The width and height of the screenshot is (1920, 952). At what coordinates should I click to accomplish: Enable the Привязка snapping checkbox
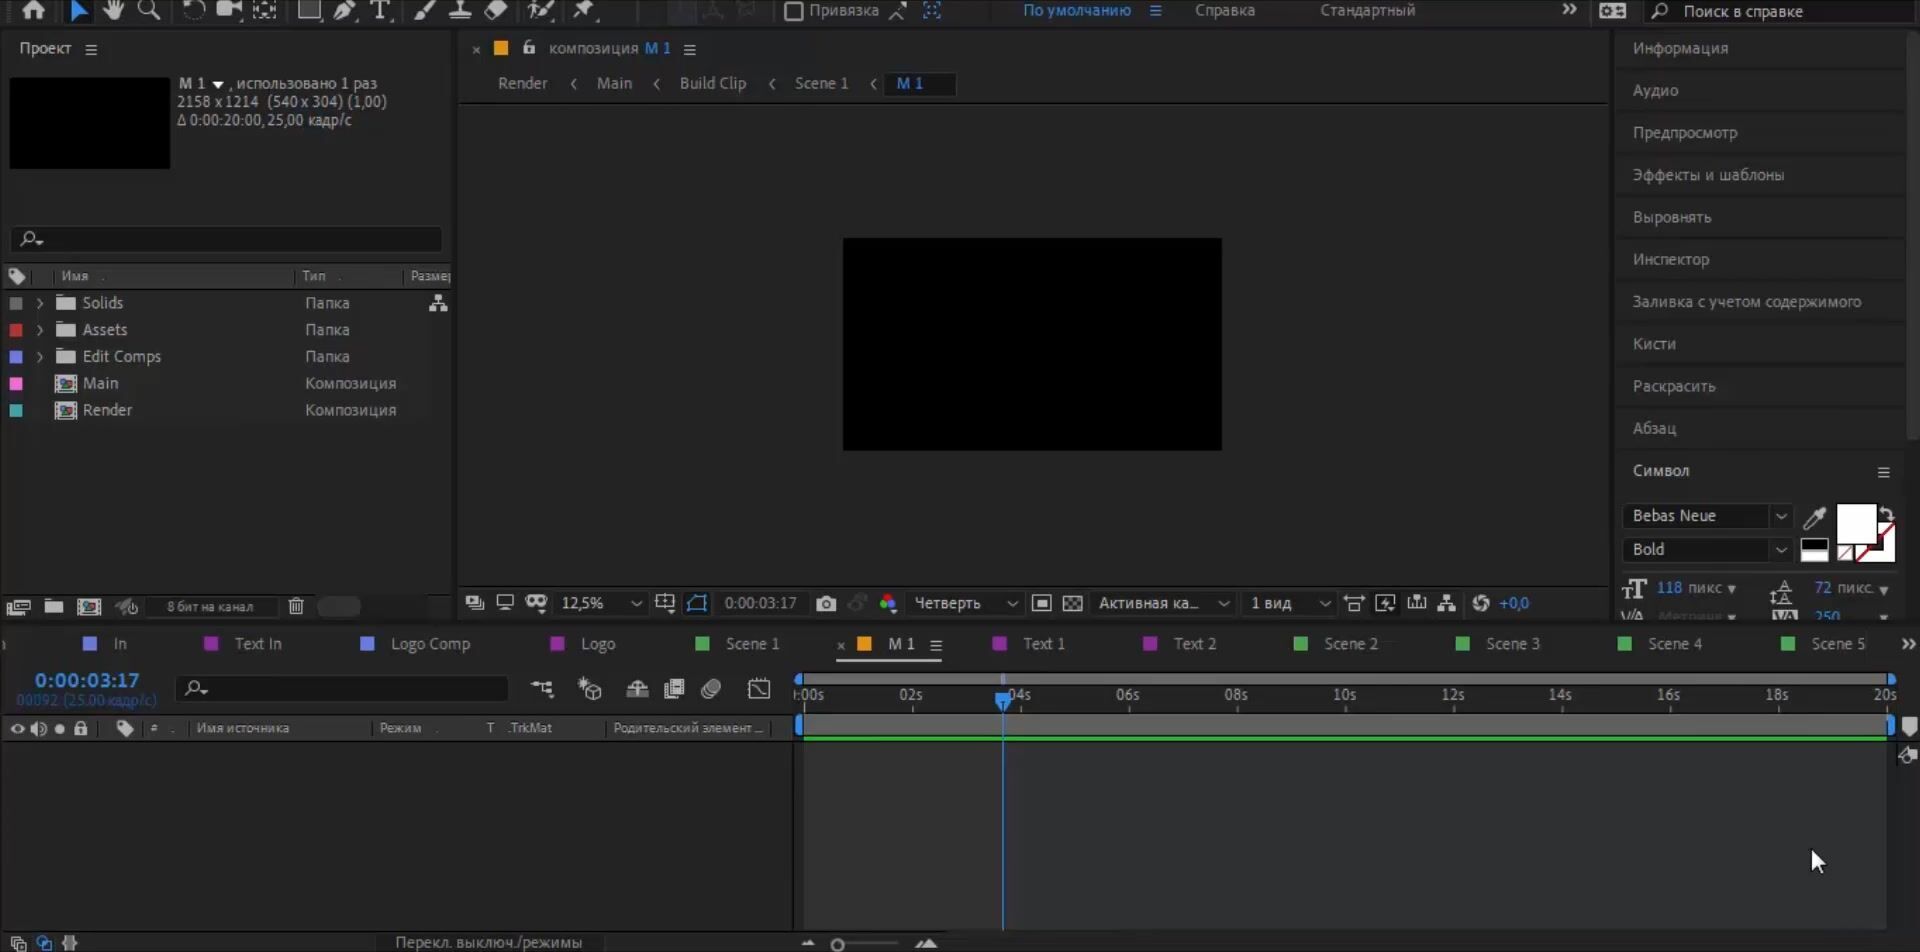click(793, 11)
